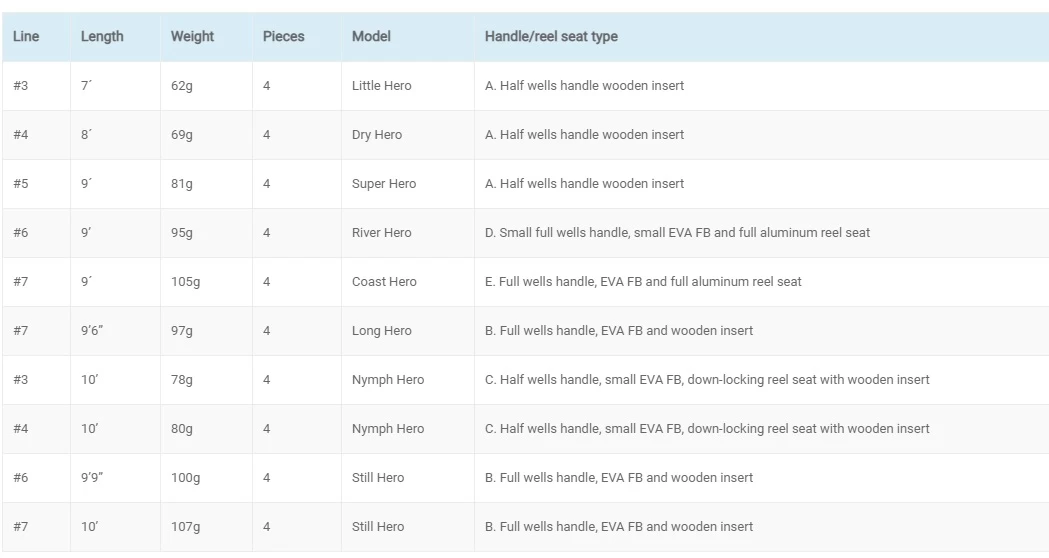Click the 9'9" length value
The width and height of the screenshot is (1049, 558).
(92, 478)
